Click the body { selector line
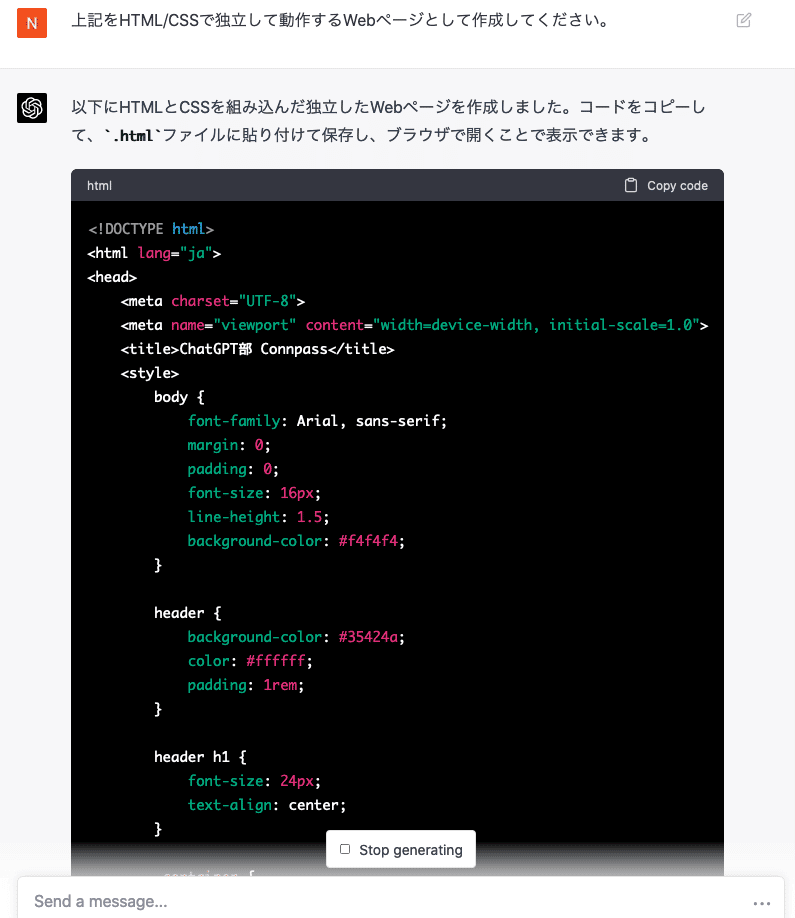Screen dimensions: 795x918 pyautogui.click(x=179, y=397)
